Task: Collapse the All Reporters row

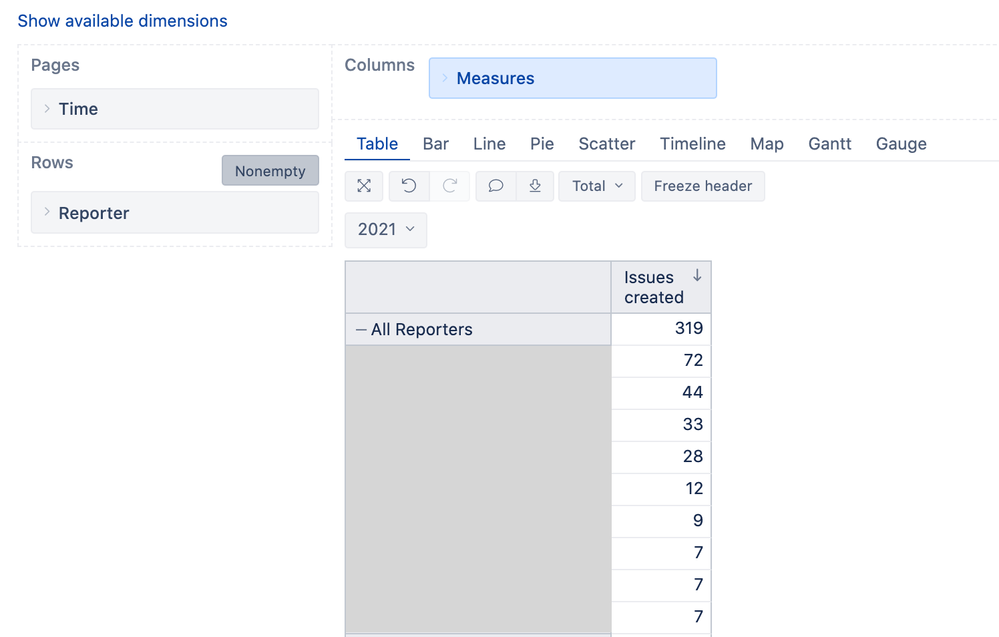Action: [361, 329]
